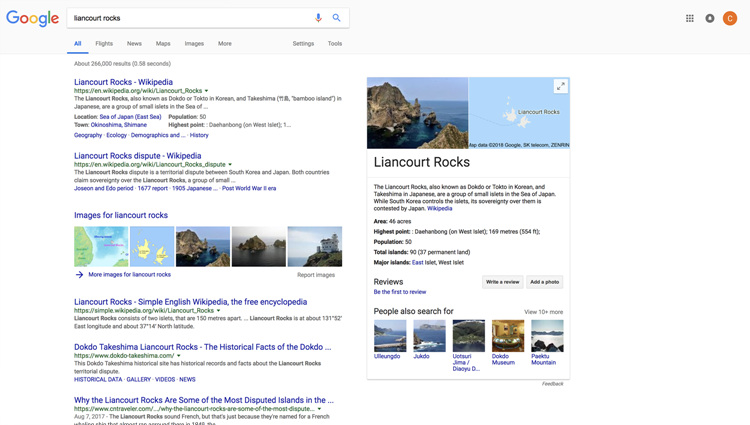This screenshot has width=750, height=425.
Task: Open the regional map image thumbnail
Action: click(x=101, y=246)
